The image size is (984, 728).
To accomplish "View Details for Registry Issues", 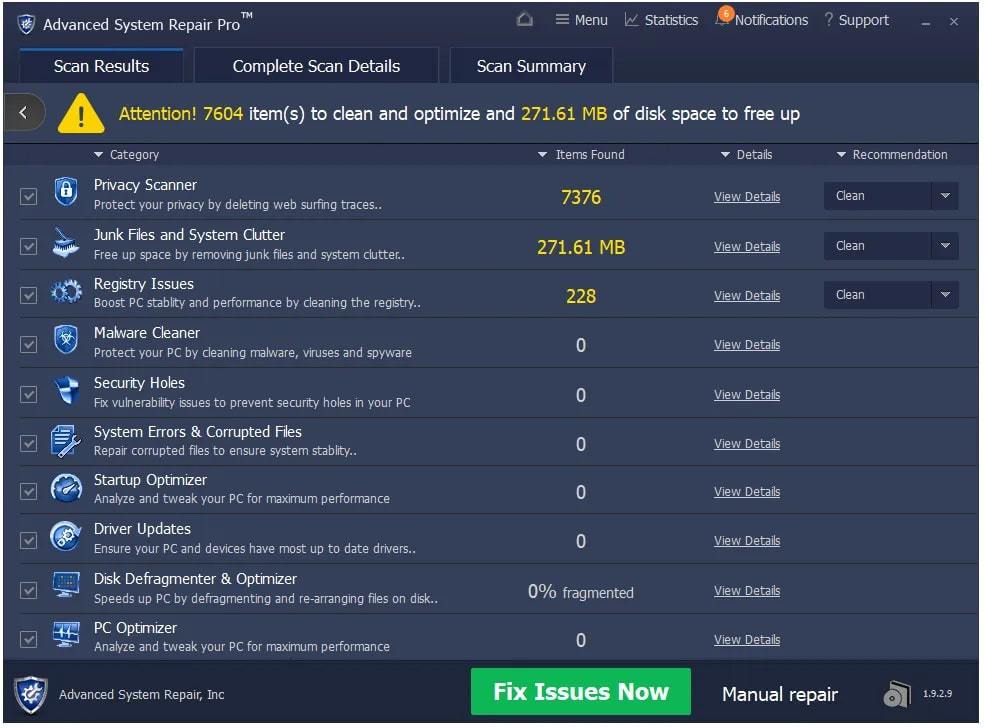I will tap(747, 296).
